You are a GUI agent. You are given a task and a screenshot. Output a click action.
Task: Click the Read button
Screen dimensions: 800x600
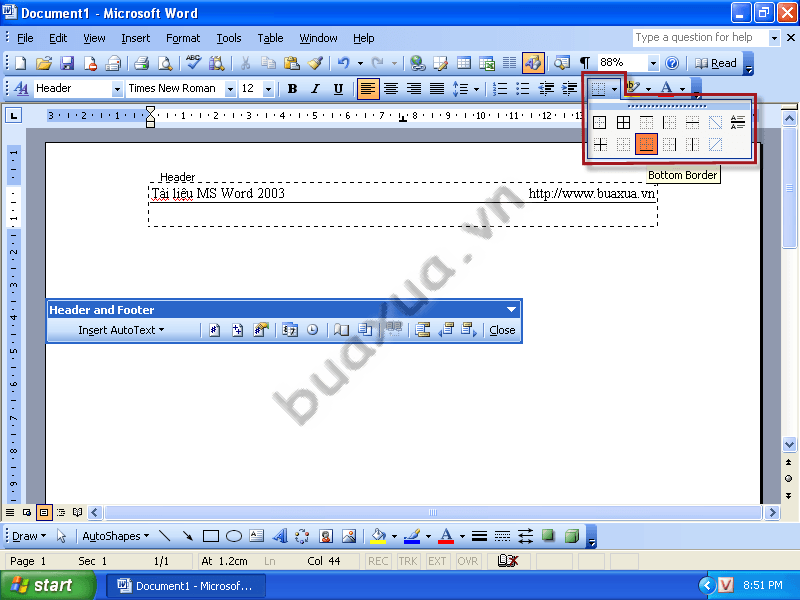(716, 63)
